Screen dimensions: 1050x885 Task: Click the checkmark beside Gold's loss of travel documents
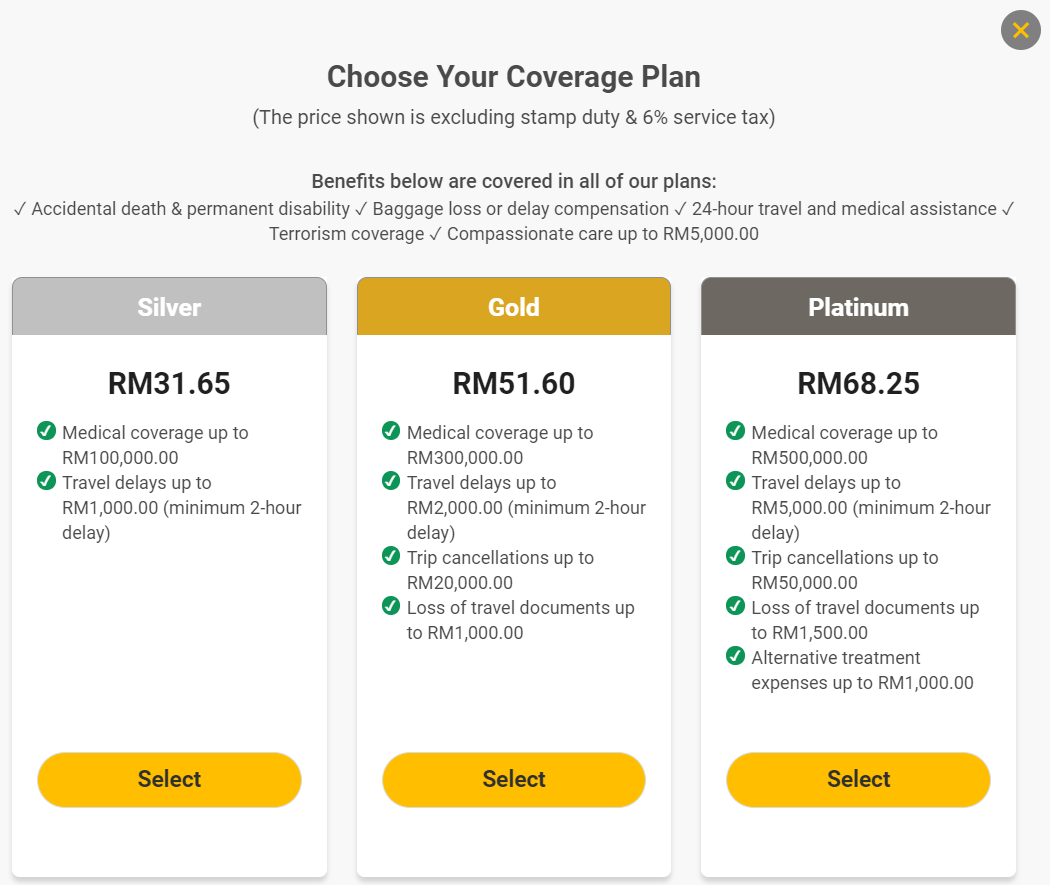[391, 607]
